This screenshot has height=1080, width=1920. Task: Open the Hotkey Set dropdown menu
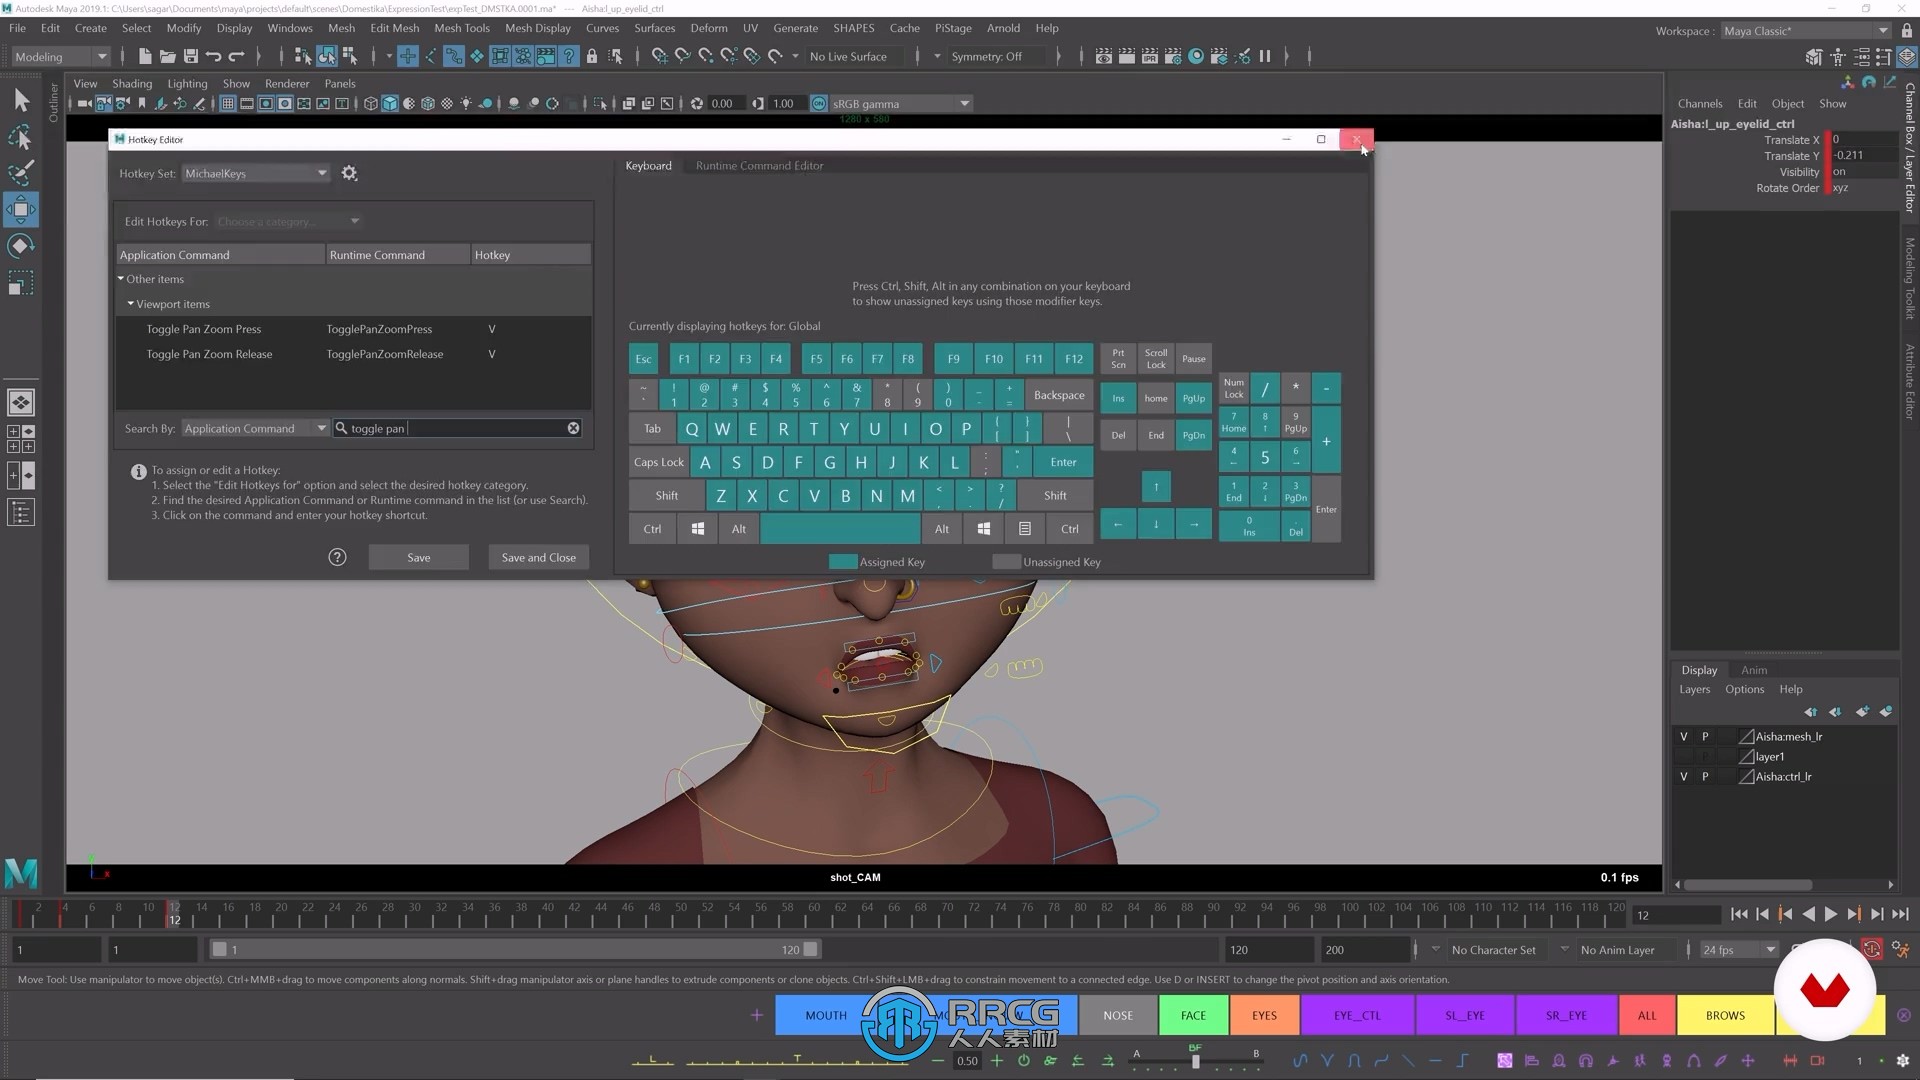[252, 173]
